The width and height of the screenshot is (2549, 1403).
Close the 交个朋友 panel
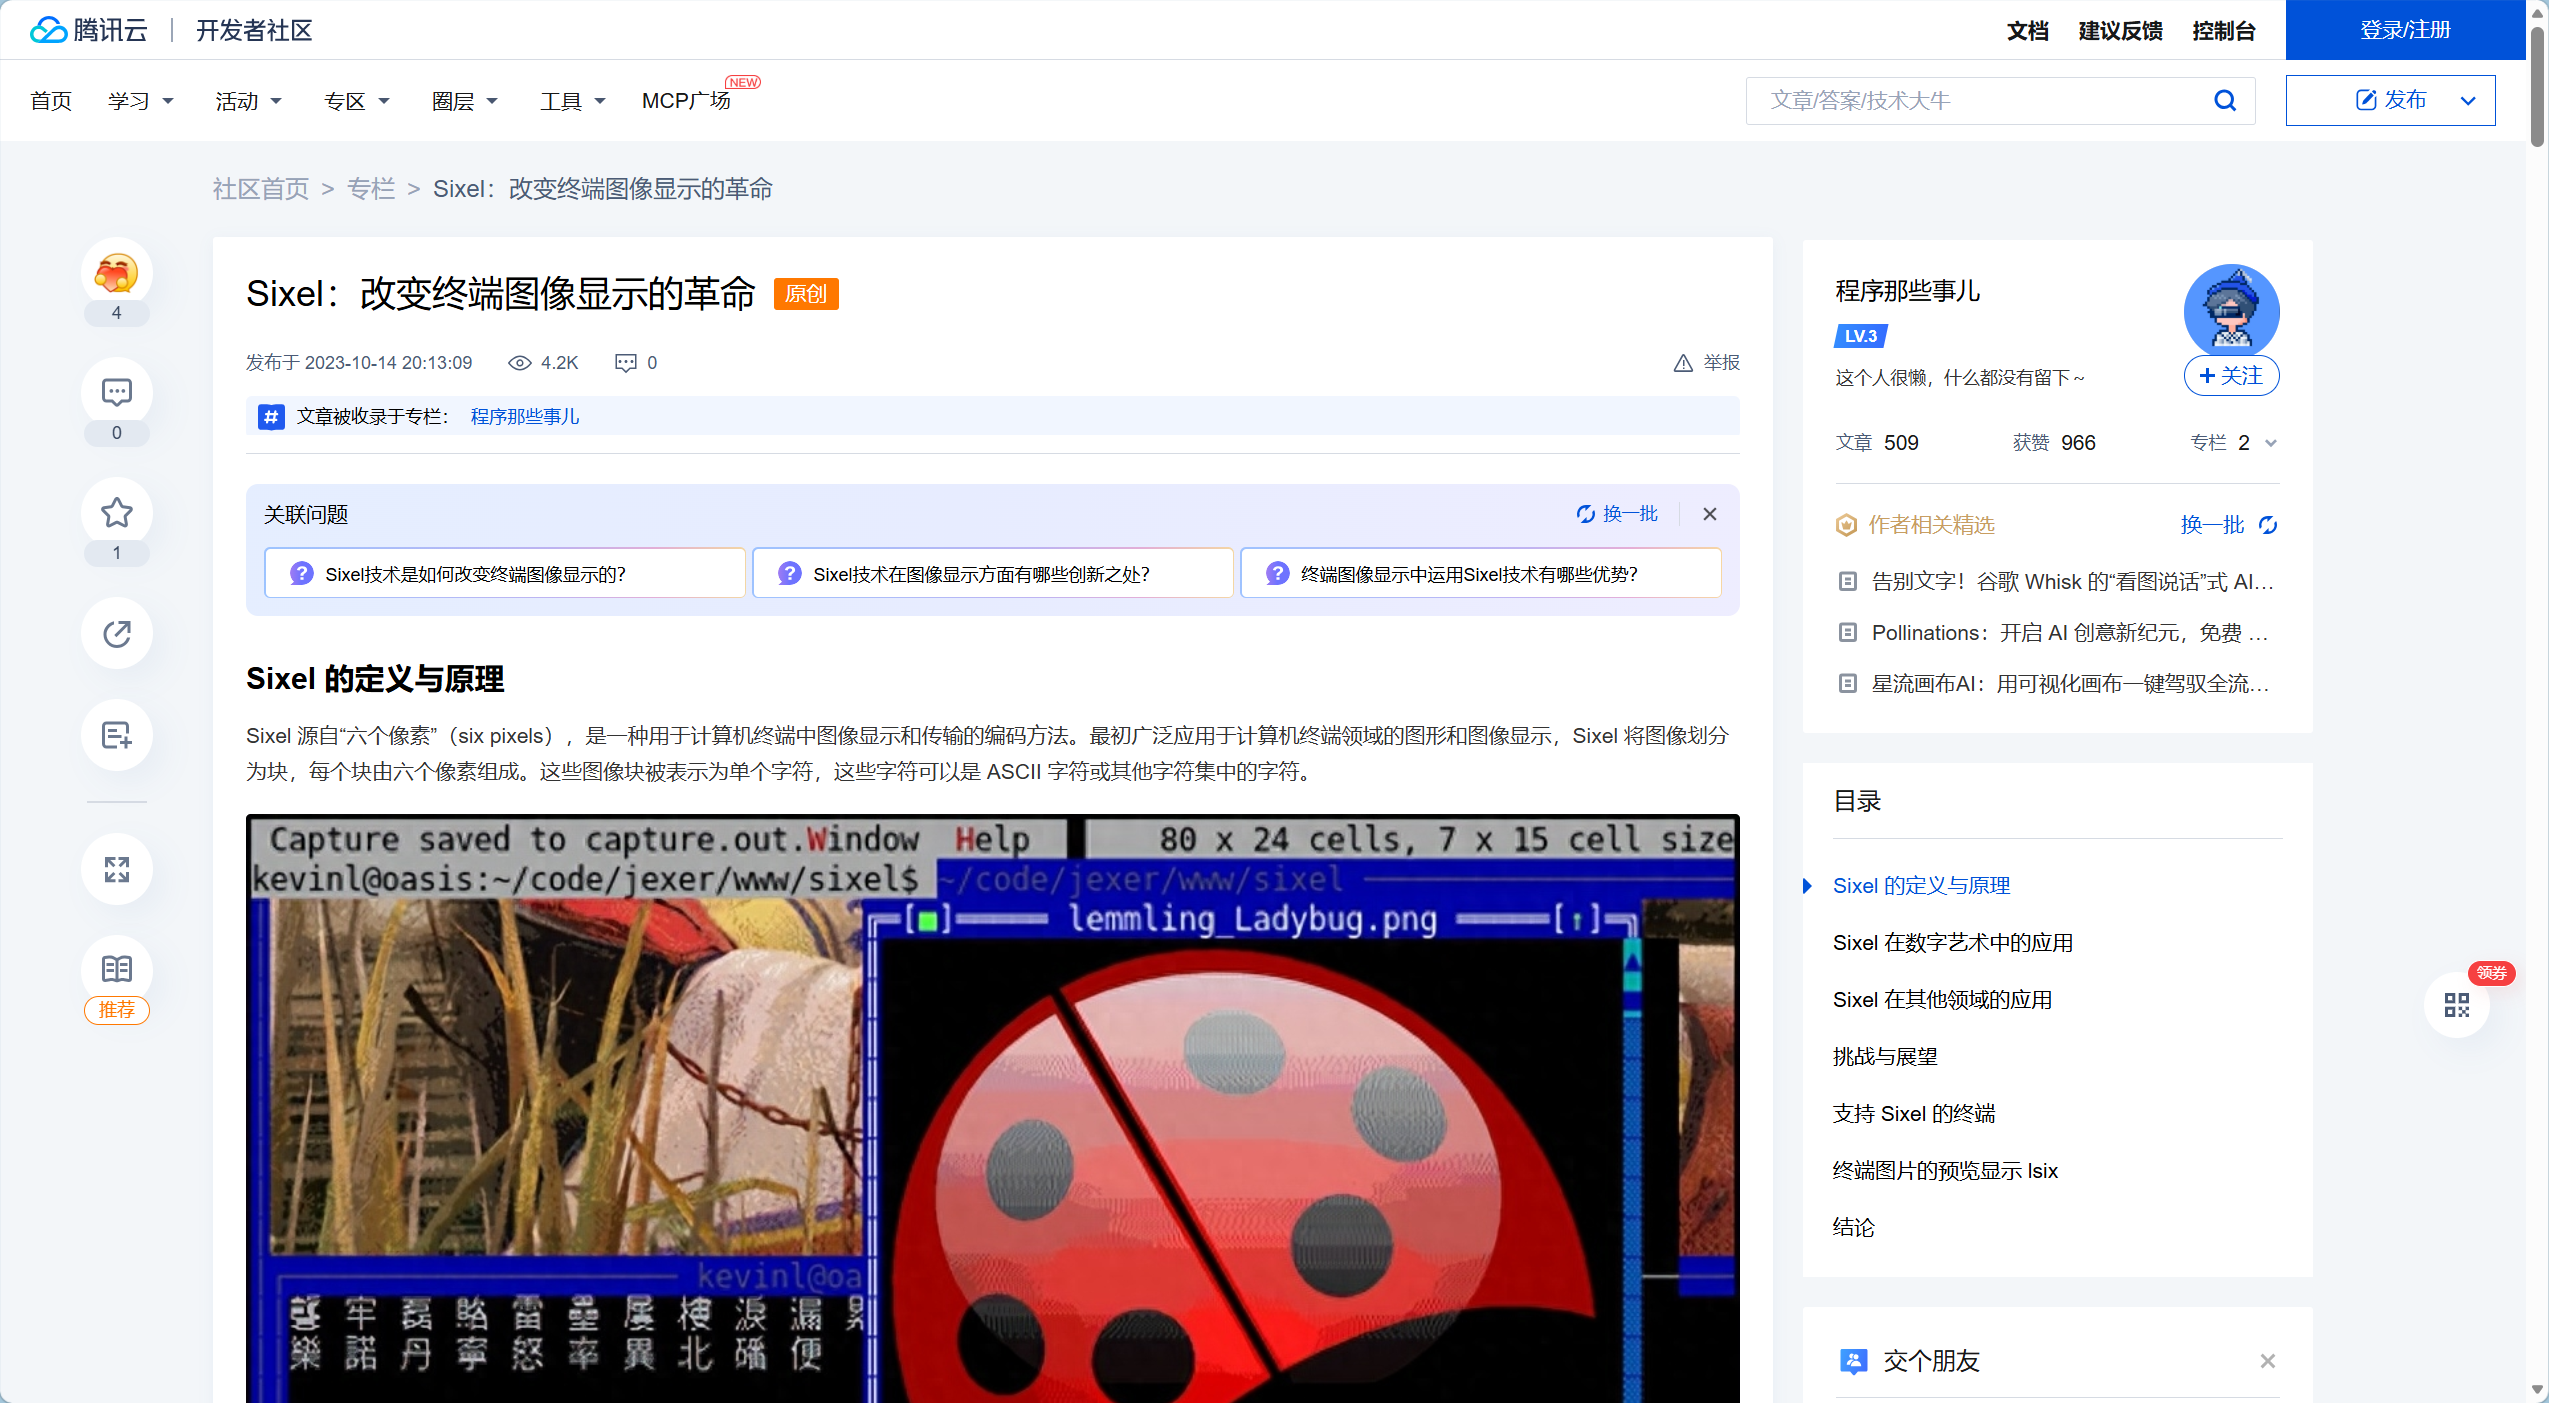pos(2267,1361)
